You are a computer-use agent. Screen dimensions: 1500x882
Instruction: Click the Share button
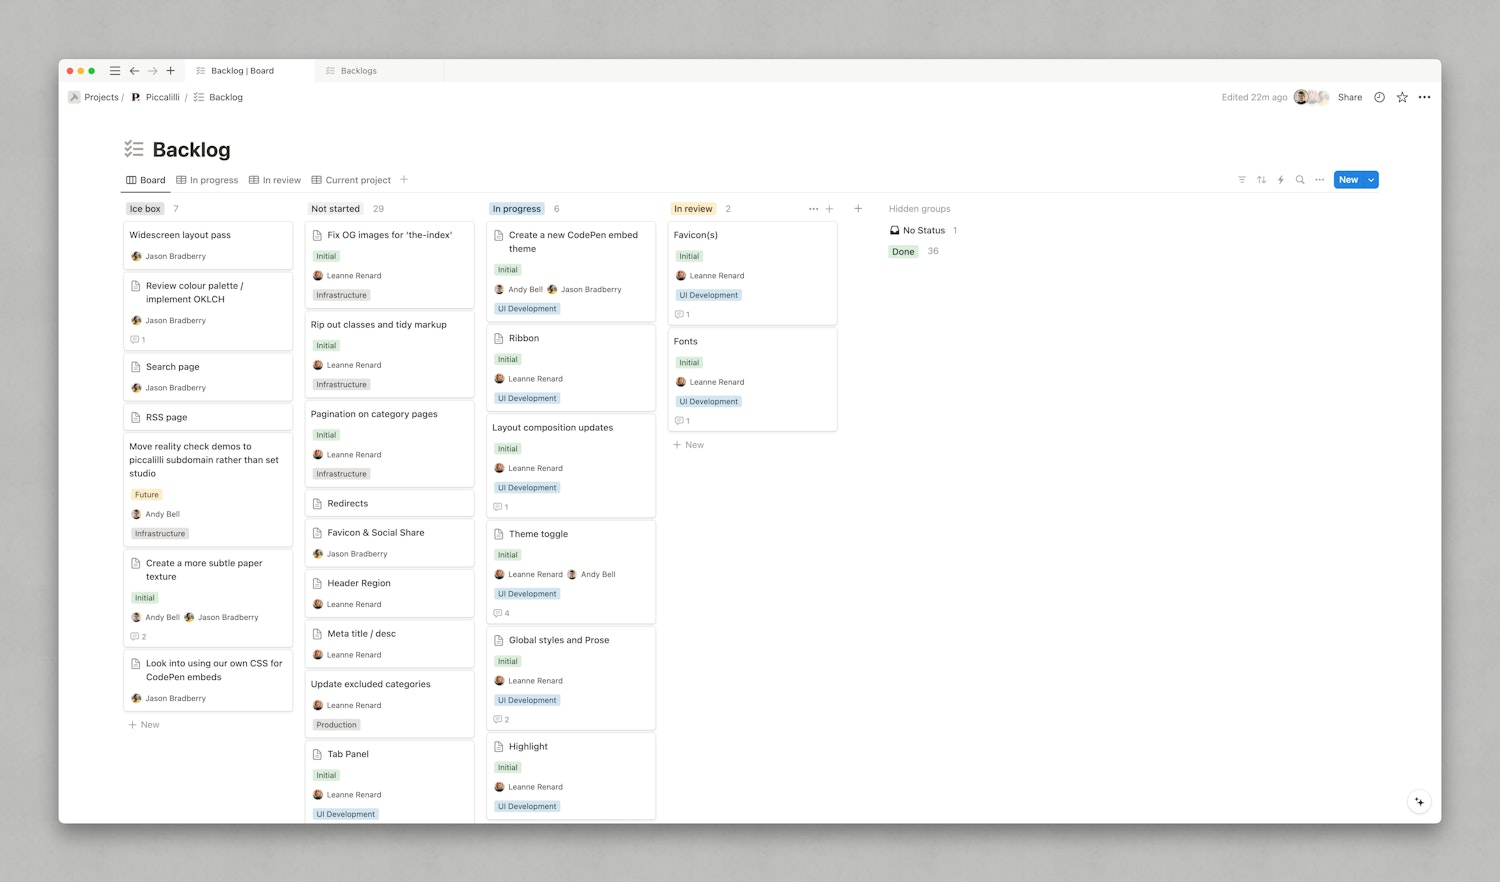pos(1350,97)
